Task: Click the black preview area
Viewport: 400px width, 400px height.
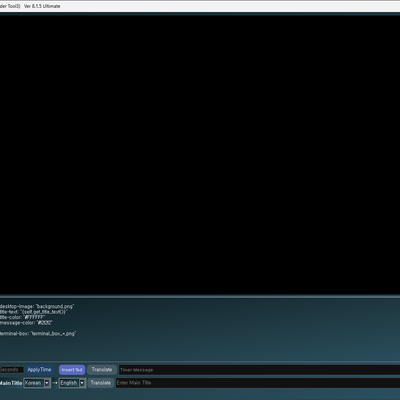Action: pyautogui.click(x=200, y=155)
